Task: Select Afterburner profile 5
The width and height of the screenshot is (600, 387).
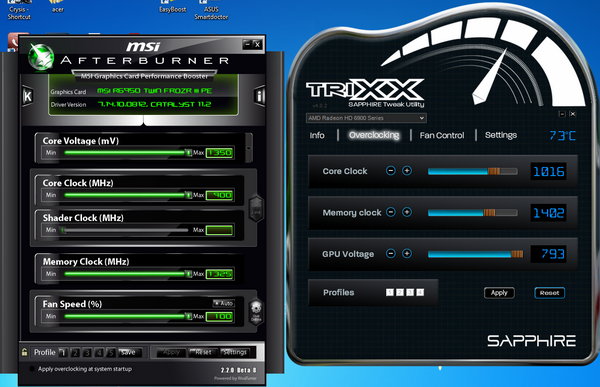Action: click(x=111, y=353)
